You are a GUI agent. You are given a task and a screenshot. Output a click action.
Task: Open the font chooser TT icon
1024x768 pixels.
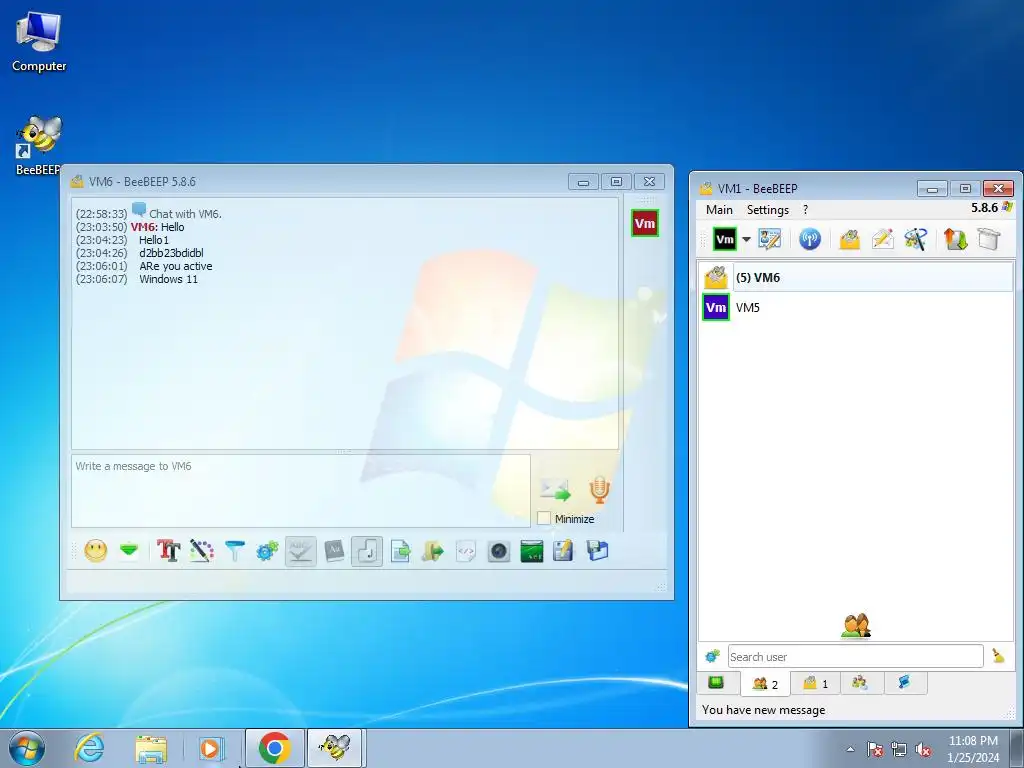click(168, 551)
